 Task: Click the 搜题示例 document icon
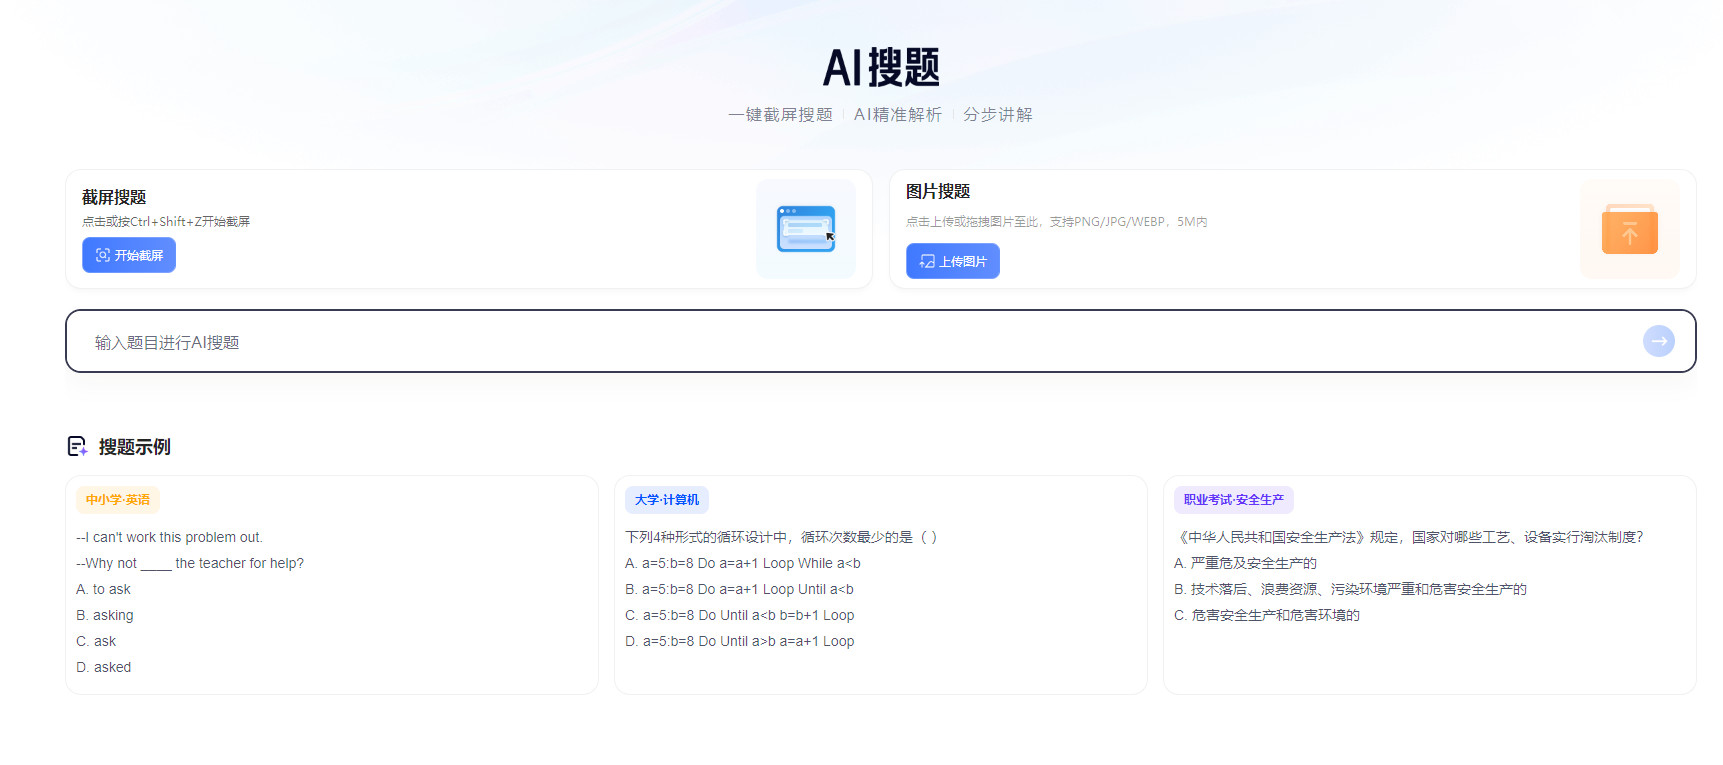77,446
